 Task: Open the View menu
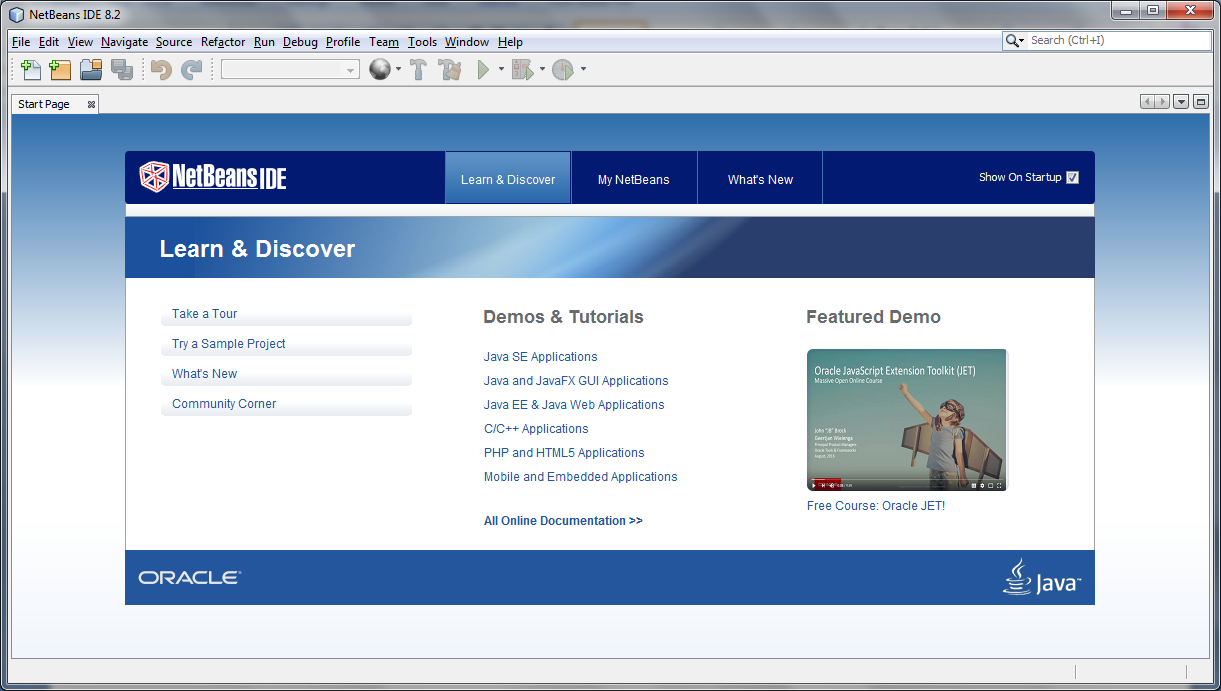click(x=80, y=42)
